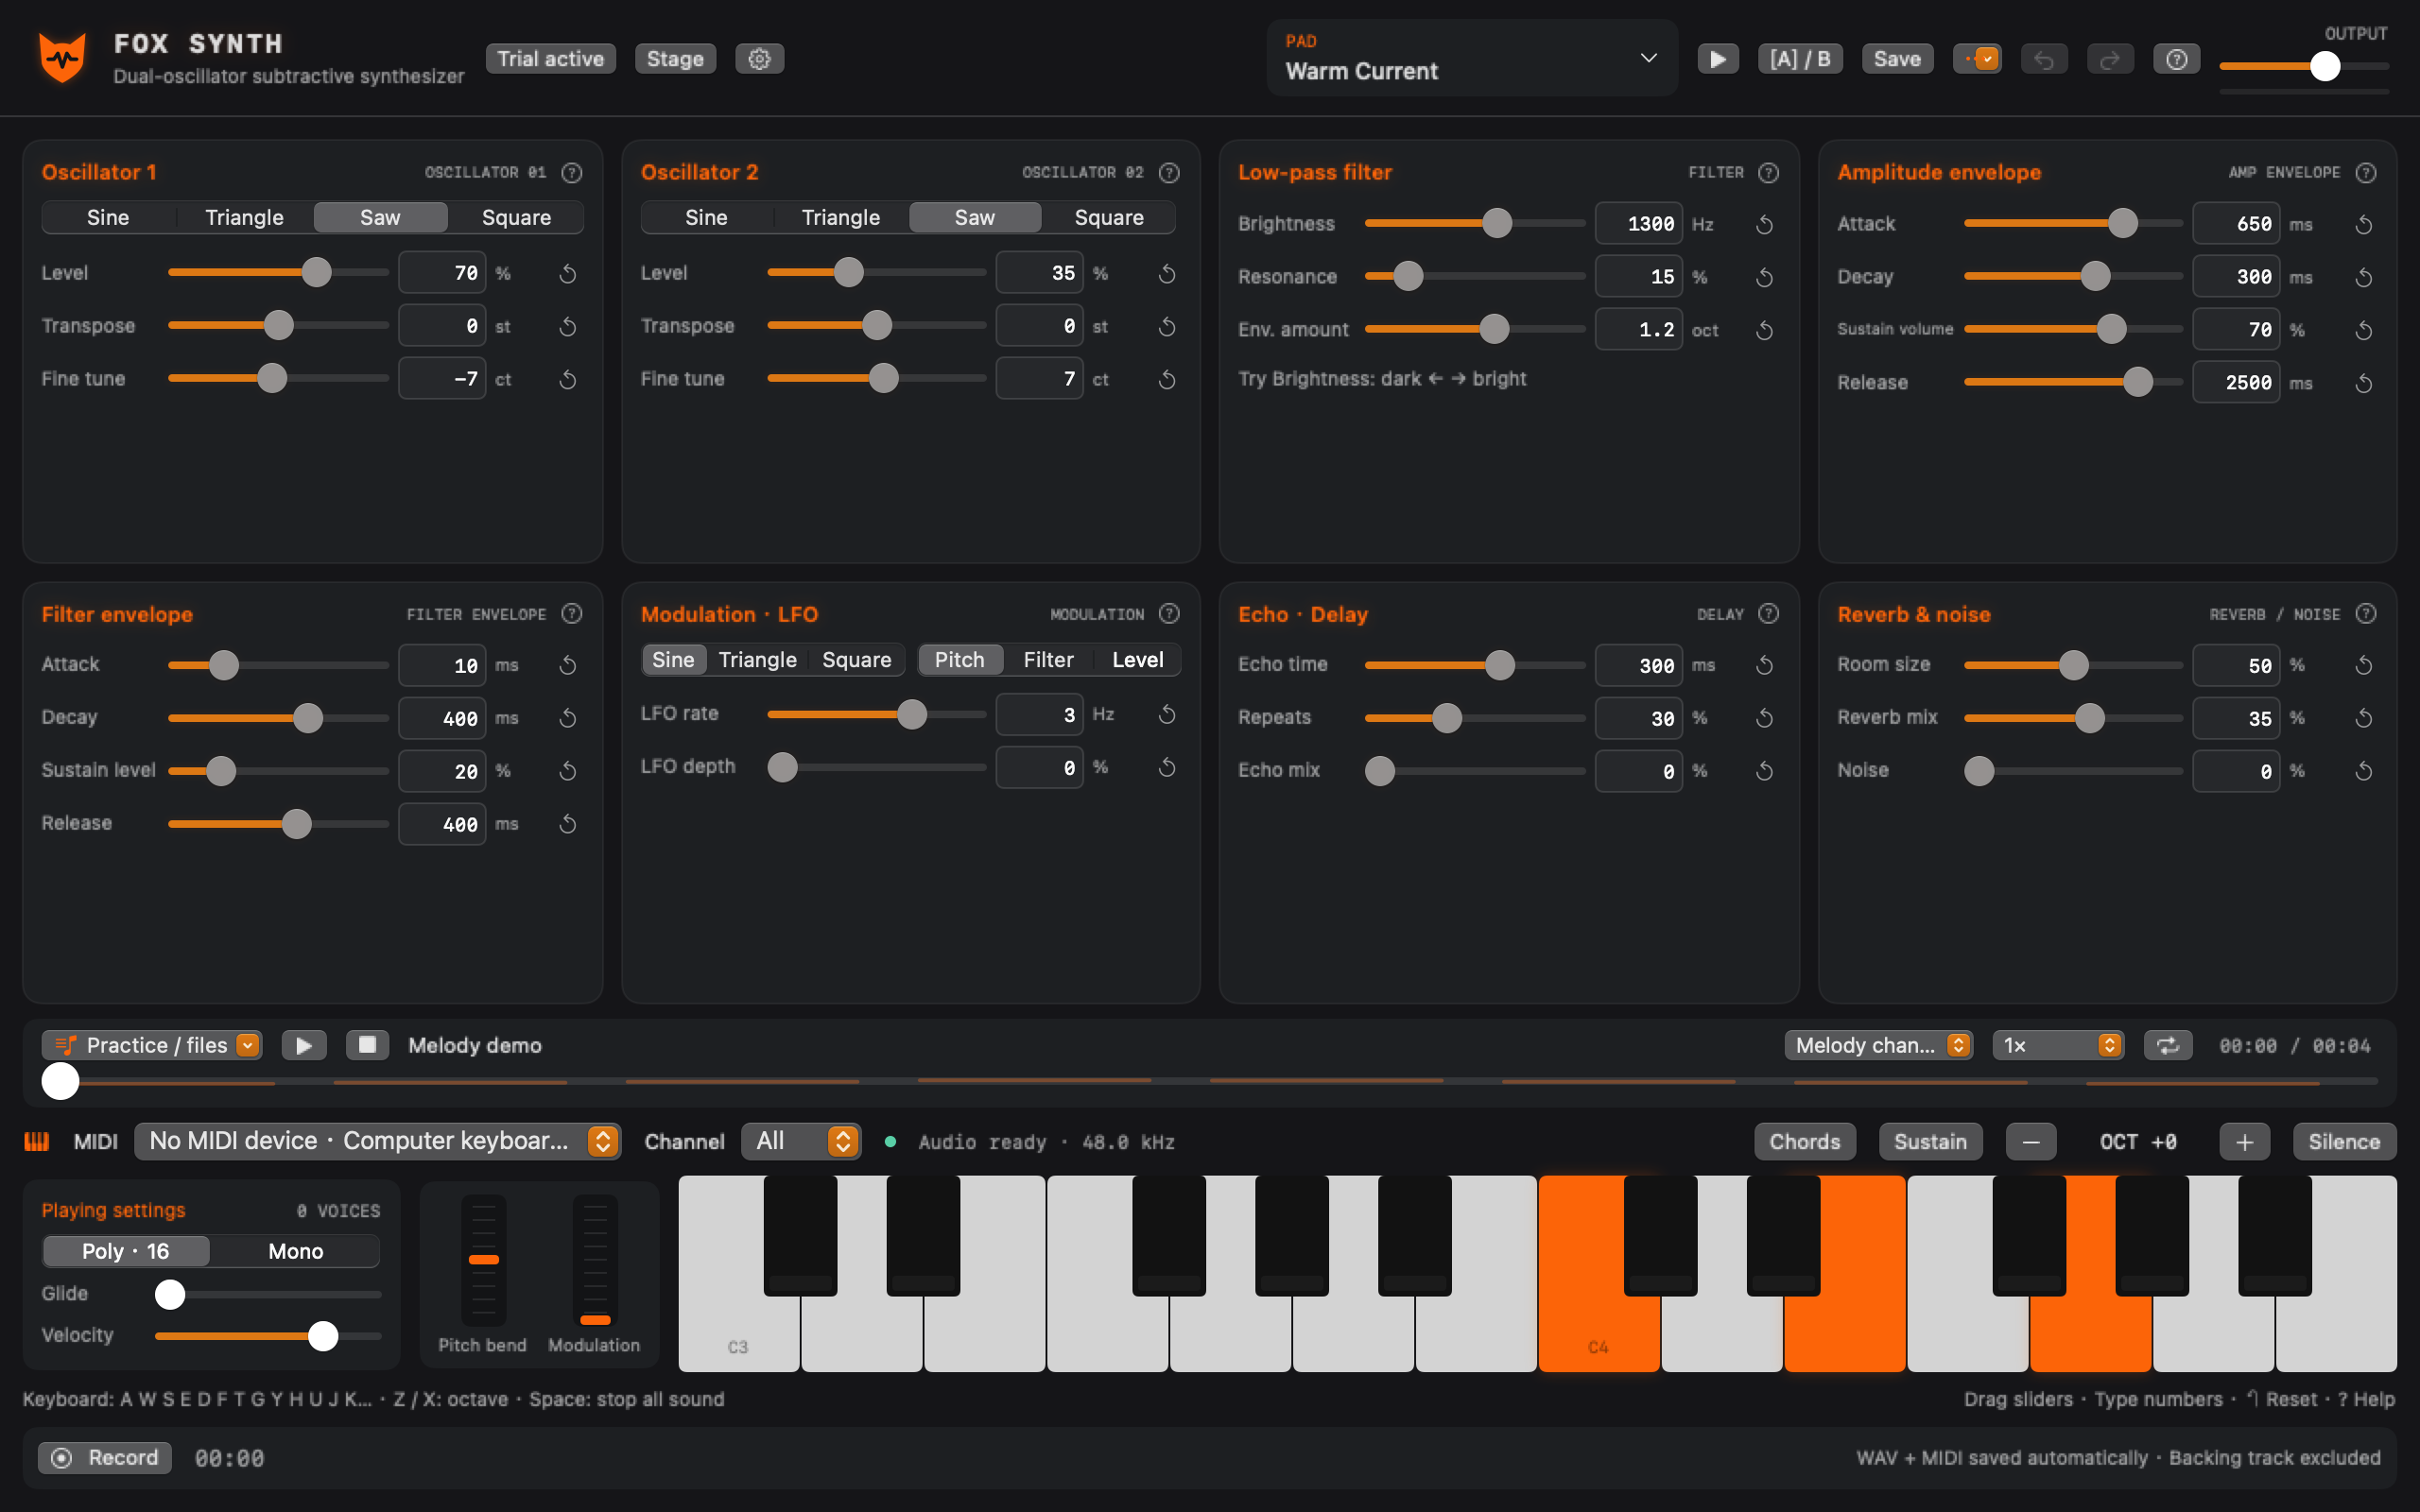Select Square LFO shape
Screen dimensions: 2420x1512
coord(856,660)
